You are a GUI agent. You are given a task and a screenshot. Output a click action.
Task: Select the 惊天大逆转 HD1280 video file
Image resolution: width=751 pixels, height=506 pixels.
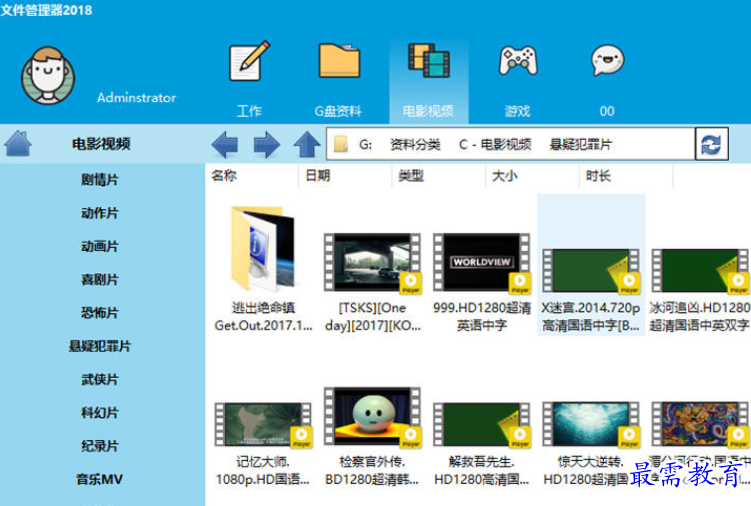click(x=591, y=444)
